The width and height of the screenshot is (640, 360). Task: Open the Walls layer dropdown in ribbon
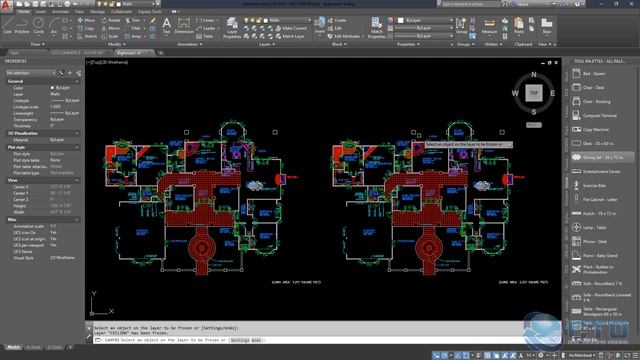(278, 20)
